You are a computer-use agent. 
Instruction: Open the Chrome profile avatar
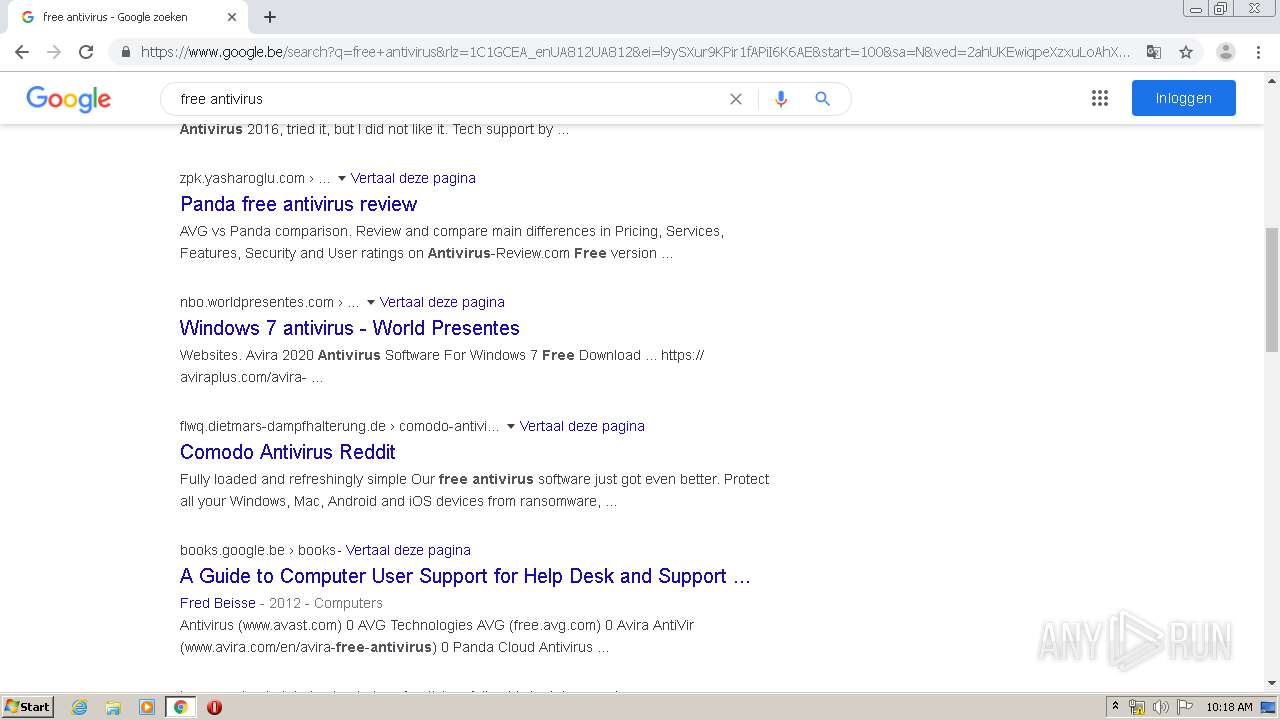tap(1226, 52)
